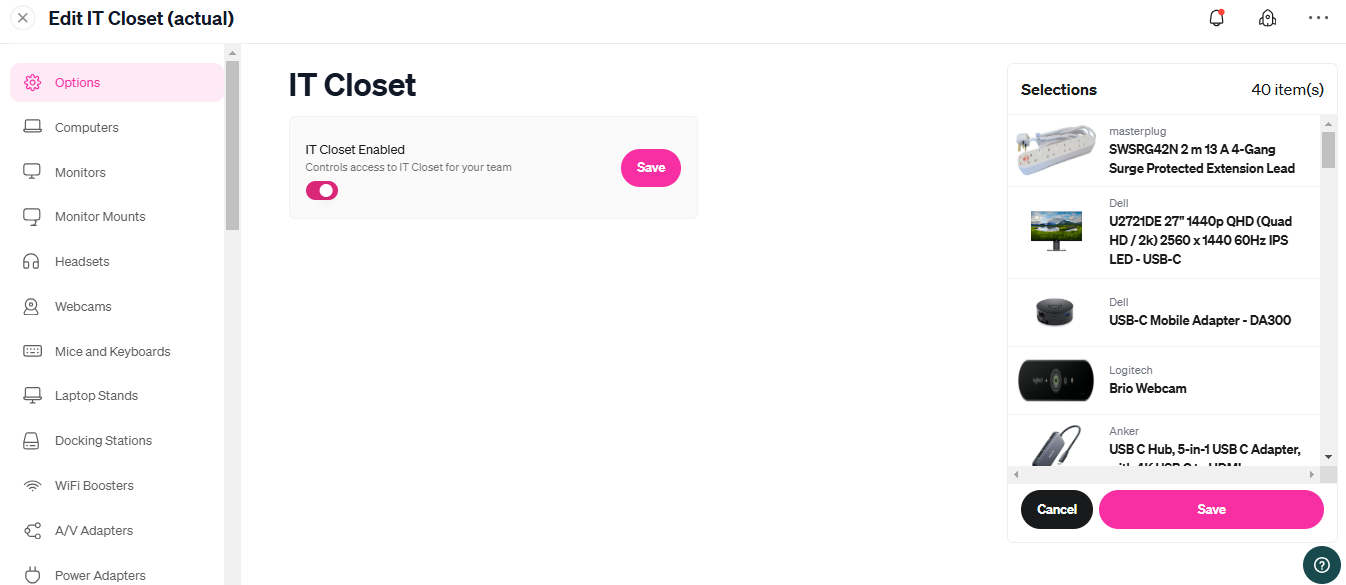Viewport: 1346px width, 585px height.
Task: Click the Brio Webcam product thumbnail
Action: pyautogui.click(x=1055, y=380)
